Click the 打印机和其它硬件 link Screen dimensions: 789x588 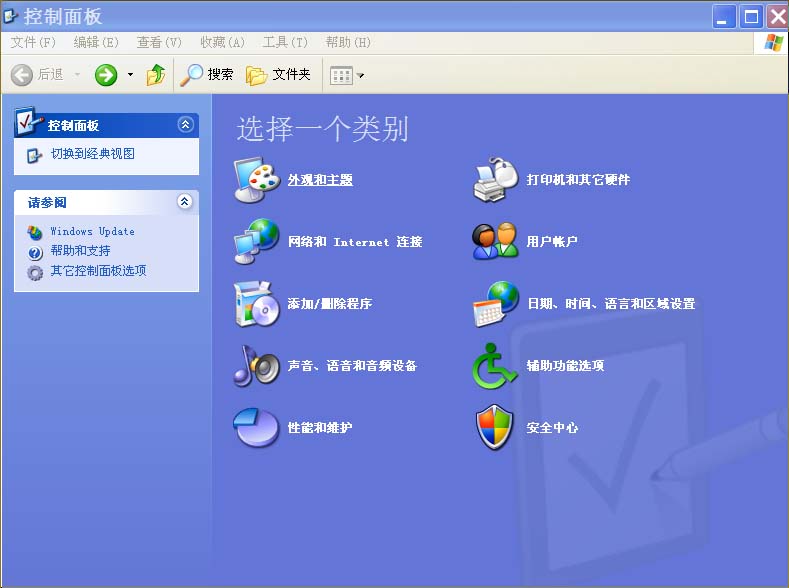click(578, 180)
